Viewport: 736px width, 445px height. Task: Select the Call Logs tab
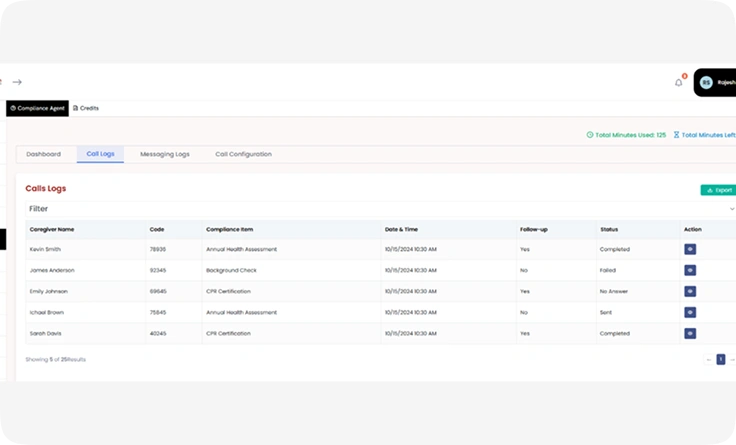point(100,154)
